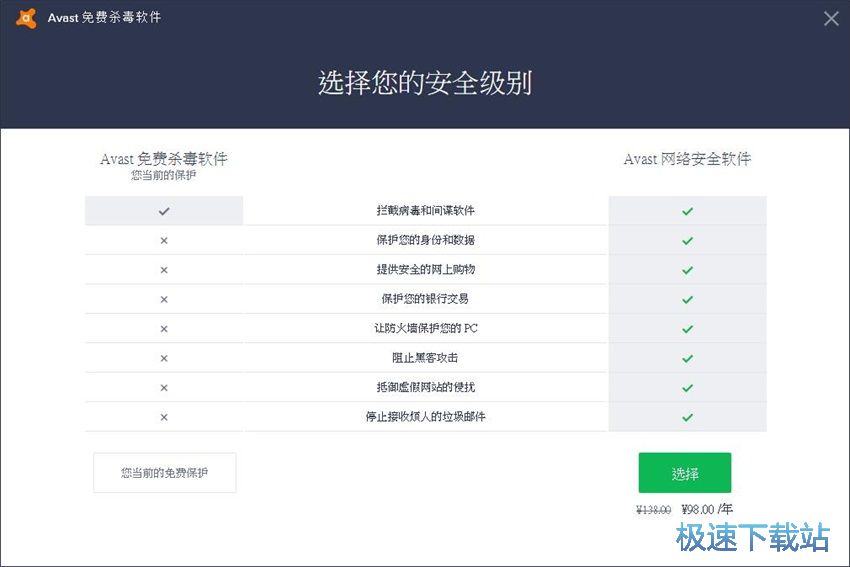
Task: Click the feature text 停止接收烦人的垃圾邮件
Action: pos(426,416)
